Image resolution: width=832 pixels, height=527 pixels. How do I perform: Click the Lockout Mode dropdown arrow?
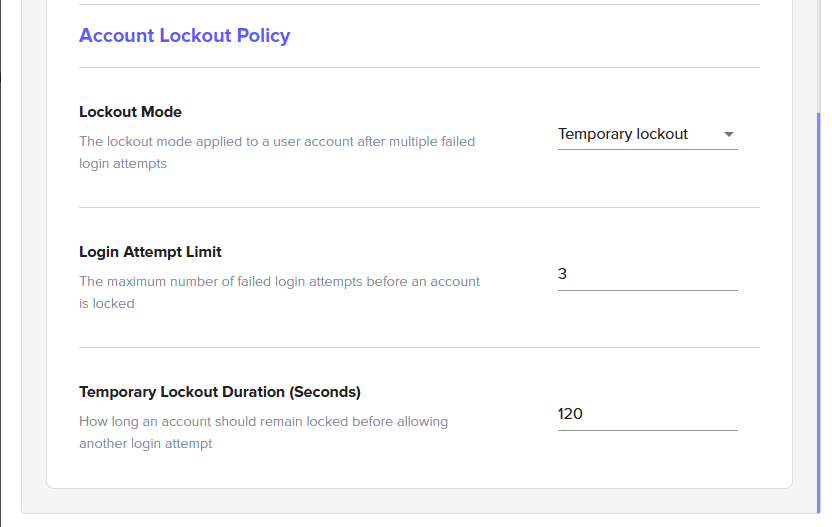tap(728, 135)
